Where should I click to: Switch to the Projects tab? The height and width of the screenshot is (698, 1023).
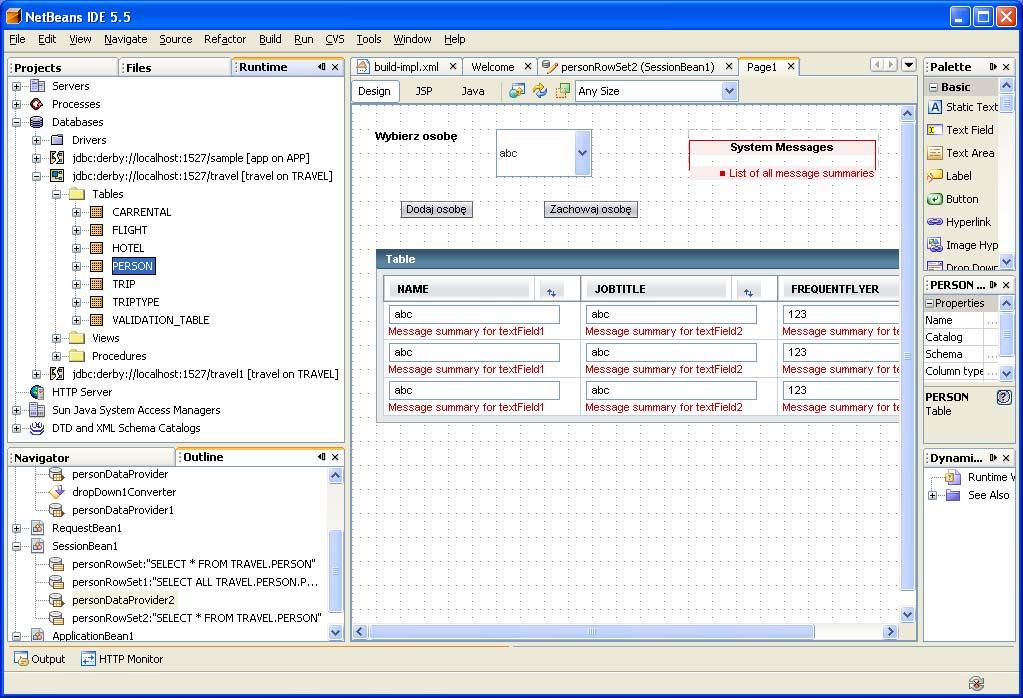point(63,67)
